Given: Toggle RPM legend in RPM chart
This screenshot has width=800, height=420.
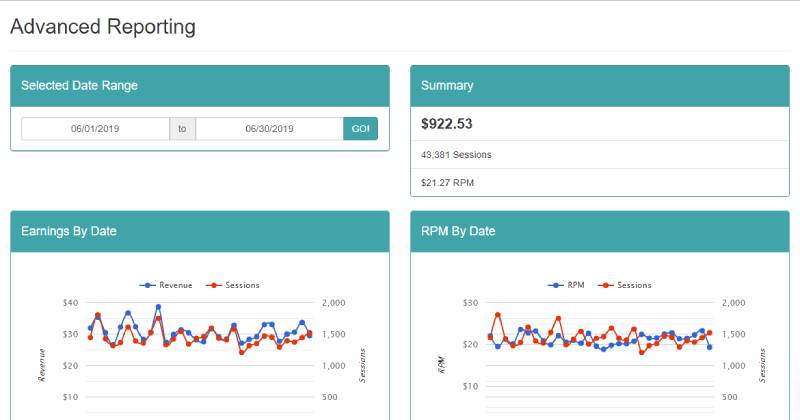Looking at the screenshot, I should pos(566,285).
